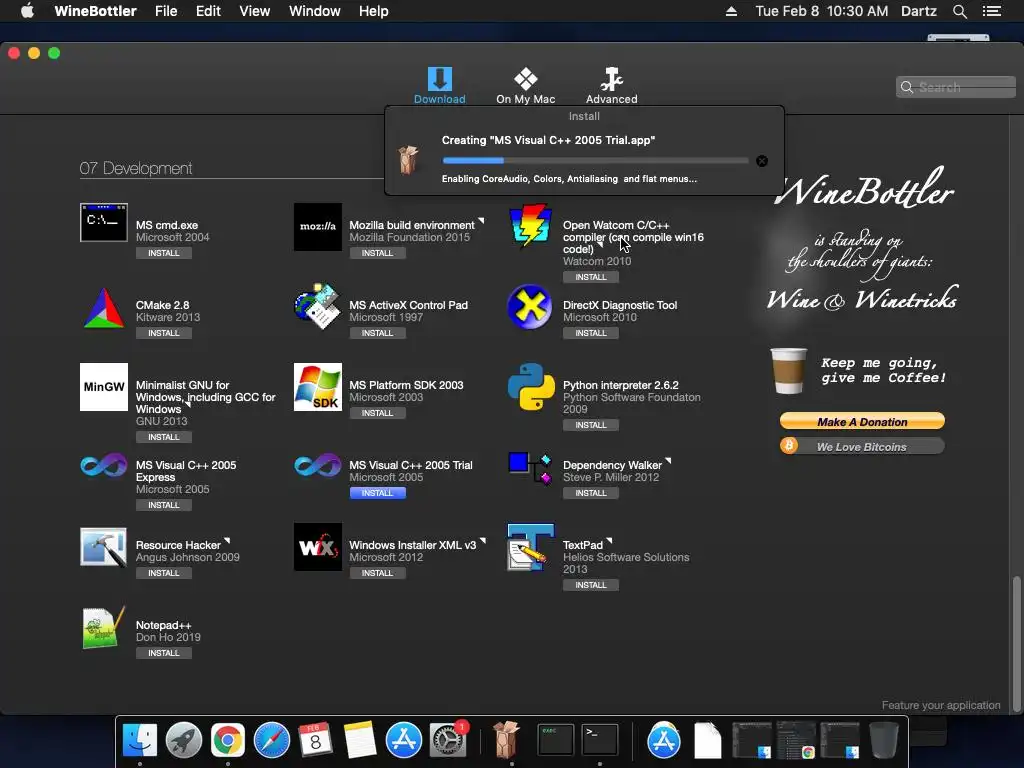
Task: Expand Open Watcom compiler description triangle
Action: tap(600, 246)
